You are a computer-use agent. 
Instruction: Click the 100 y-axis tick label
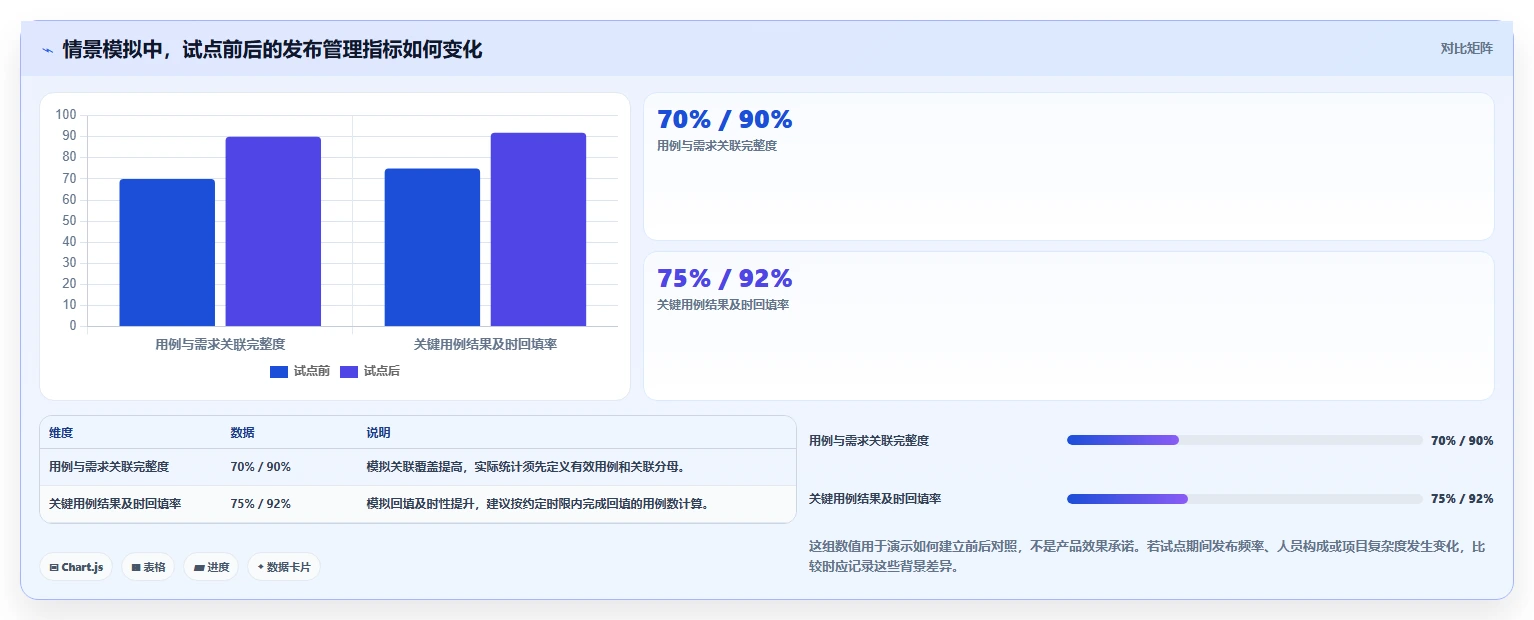pos(66,115)
